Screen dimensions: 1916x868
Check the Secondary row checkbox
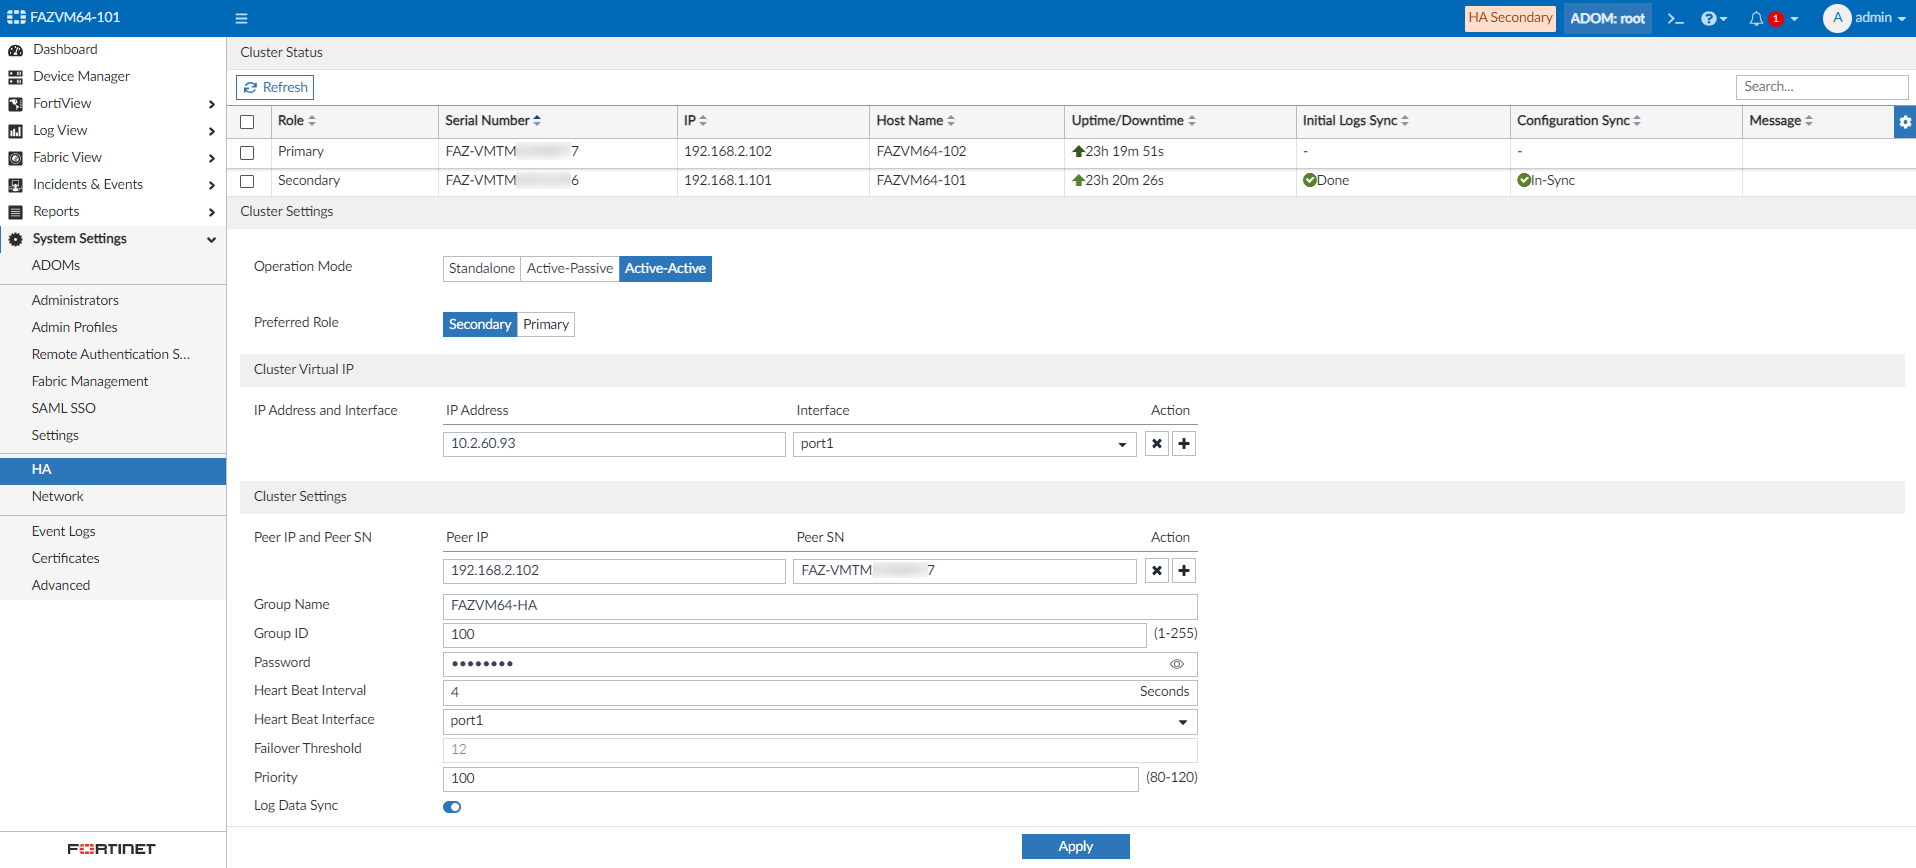[x=247, y=182]
